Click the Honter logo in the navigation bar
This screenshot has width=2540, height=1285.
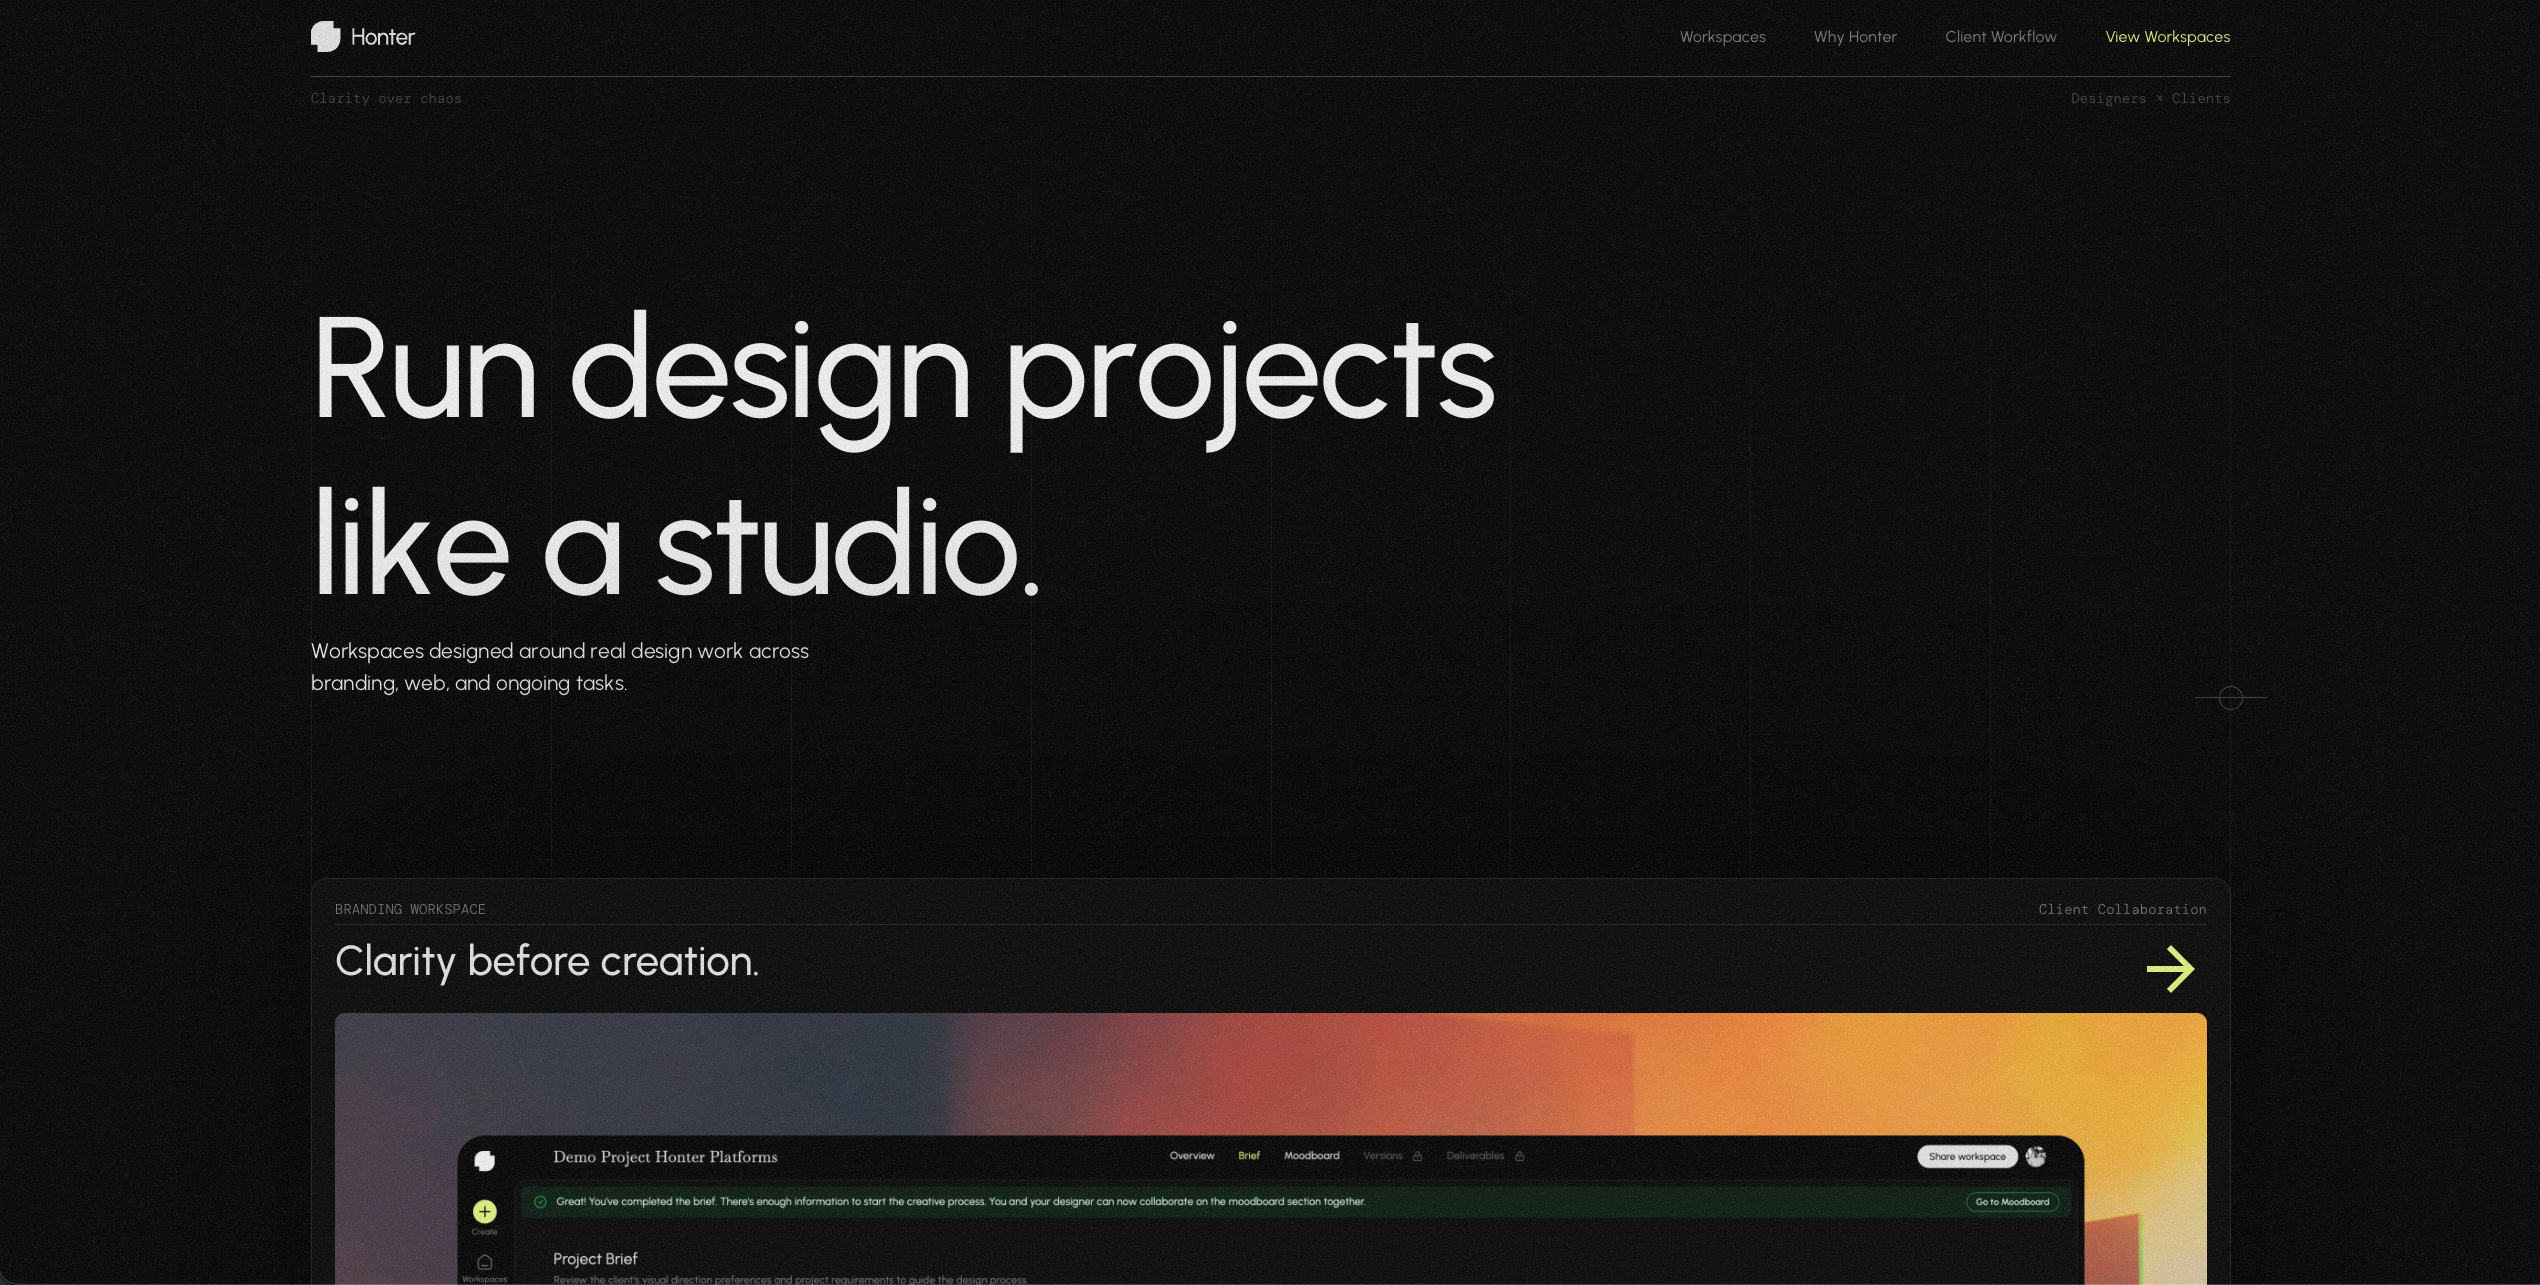point(363,36)
